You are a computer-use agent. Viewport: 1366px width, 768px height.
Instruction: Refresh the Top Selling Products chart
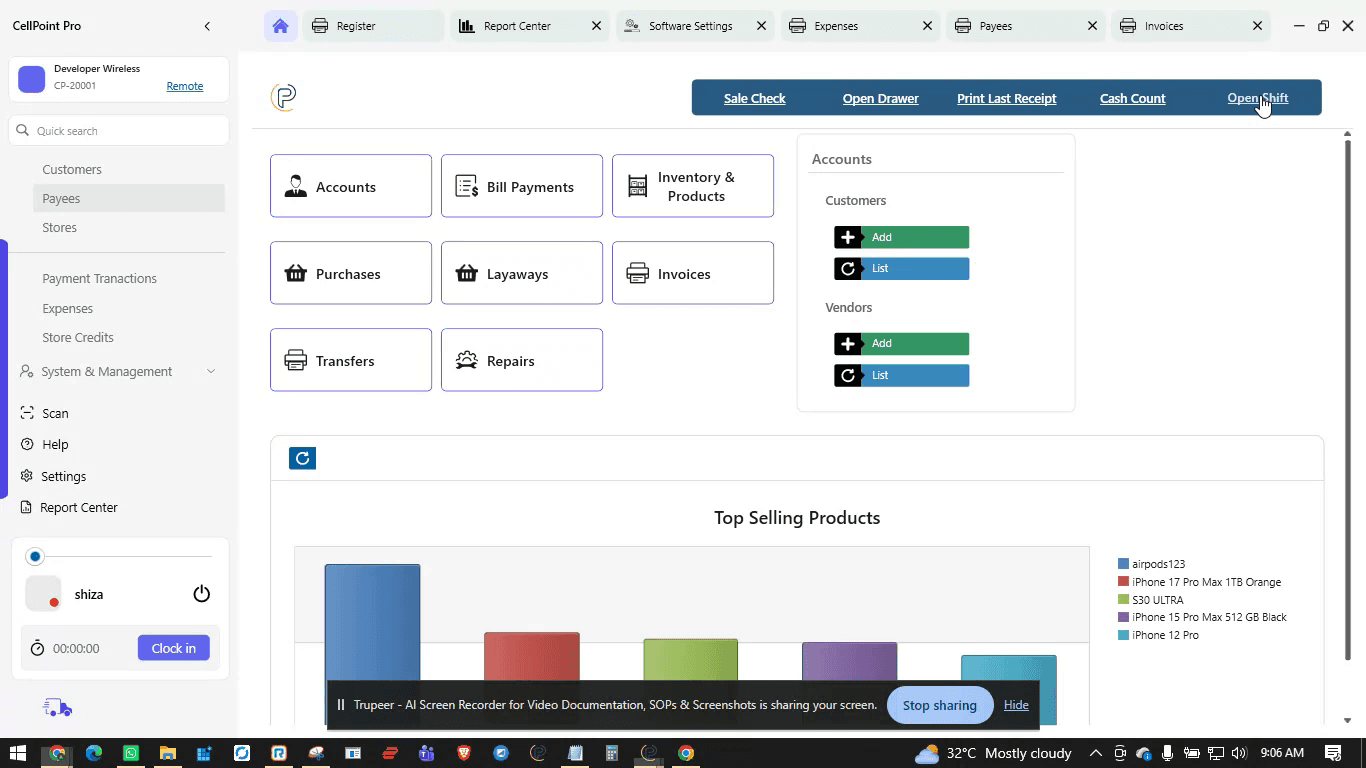point(302,458)
